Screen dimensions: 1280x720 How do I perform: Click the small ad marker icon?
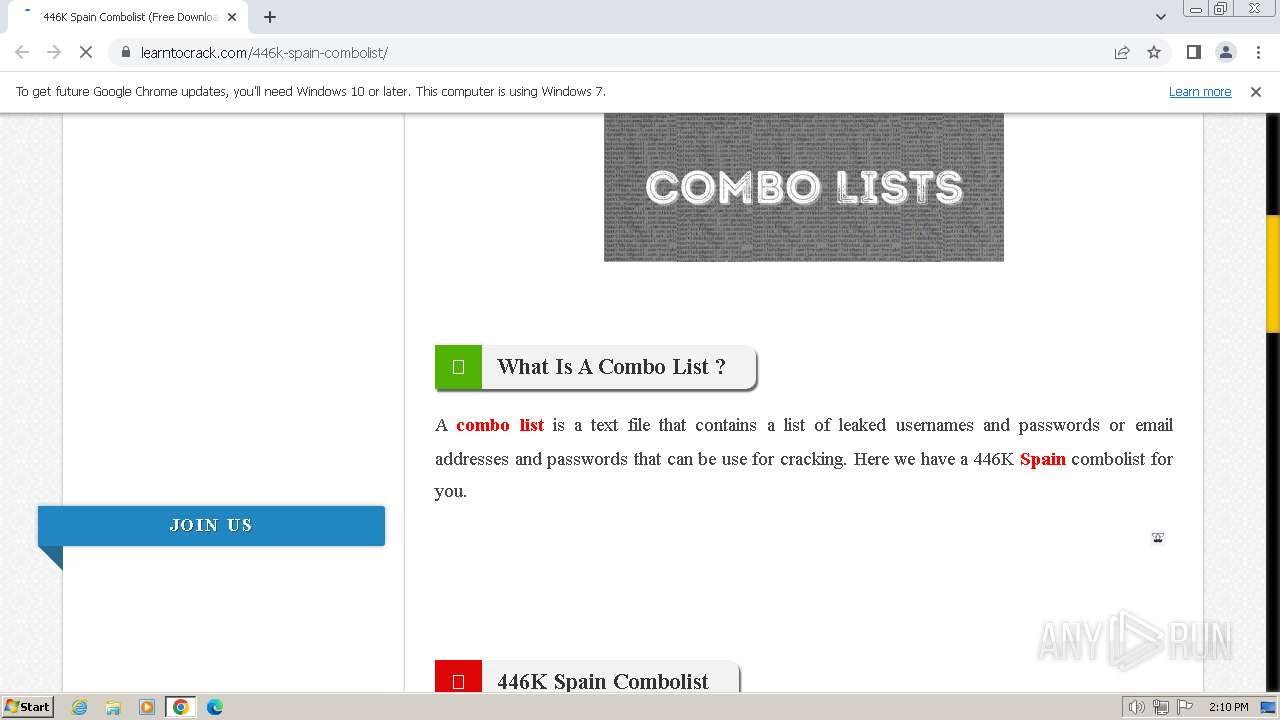tap(1158, 538)
